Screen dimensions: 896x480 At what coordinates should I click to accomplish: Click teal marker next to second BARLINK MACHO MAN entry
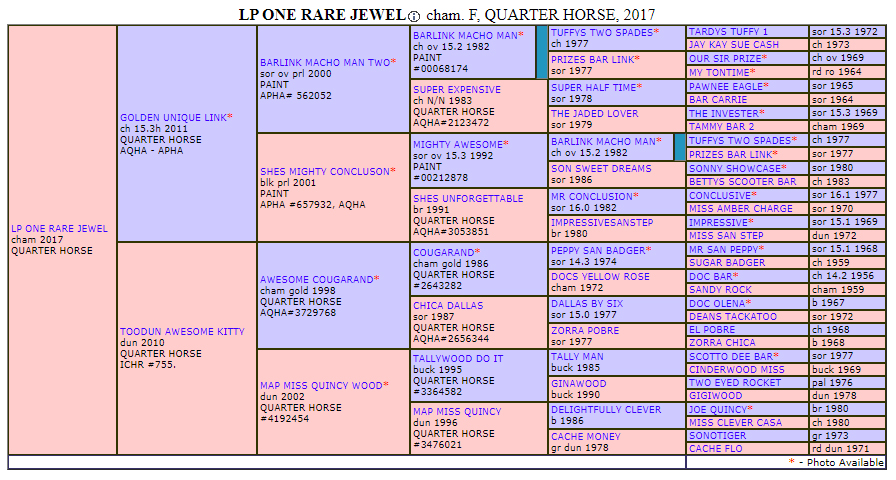point(679,147)
